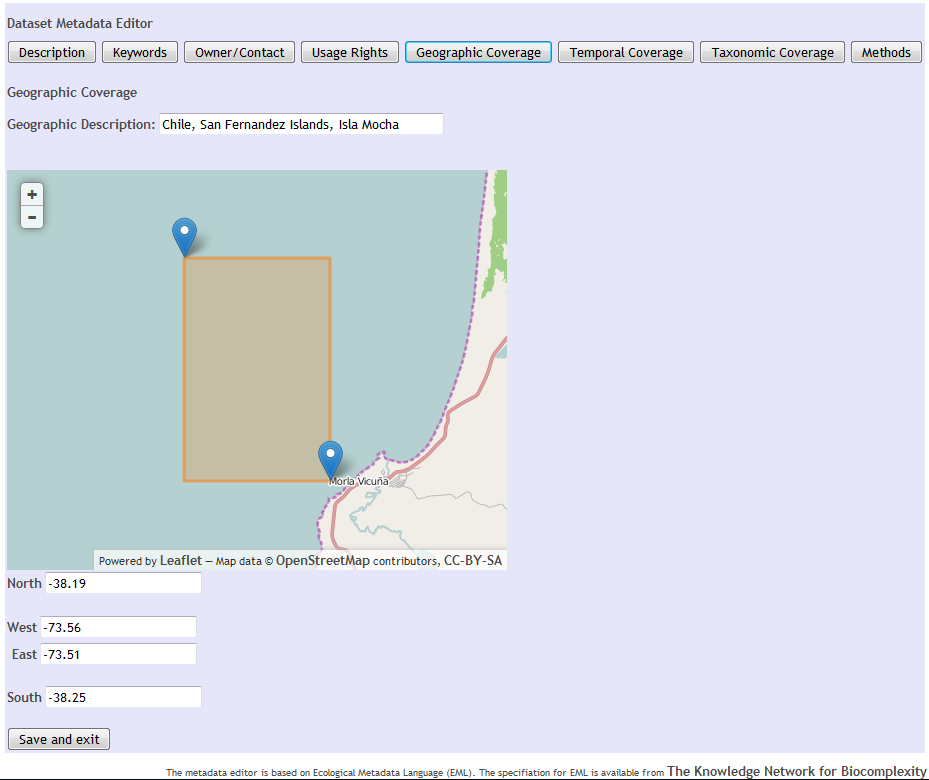Viewport: 929px width, 780px height.
Task: Switch to Temporal Coverage tab
Action: pyautogui.click(x=626, y=52)
